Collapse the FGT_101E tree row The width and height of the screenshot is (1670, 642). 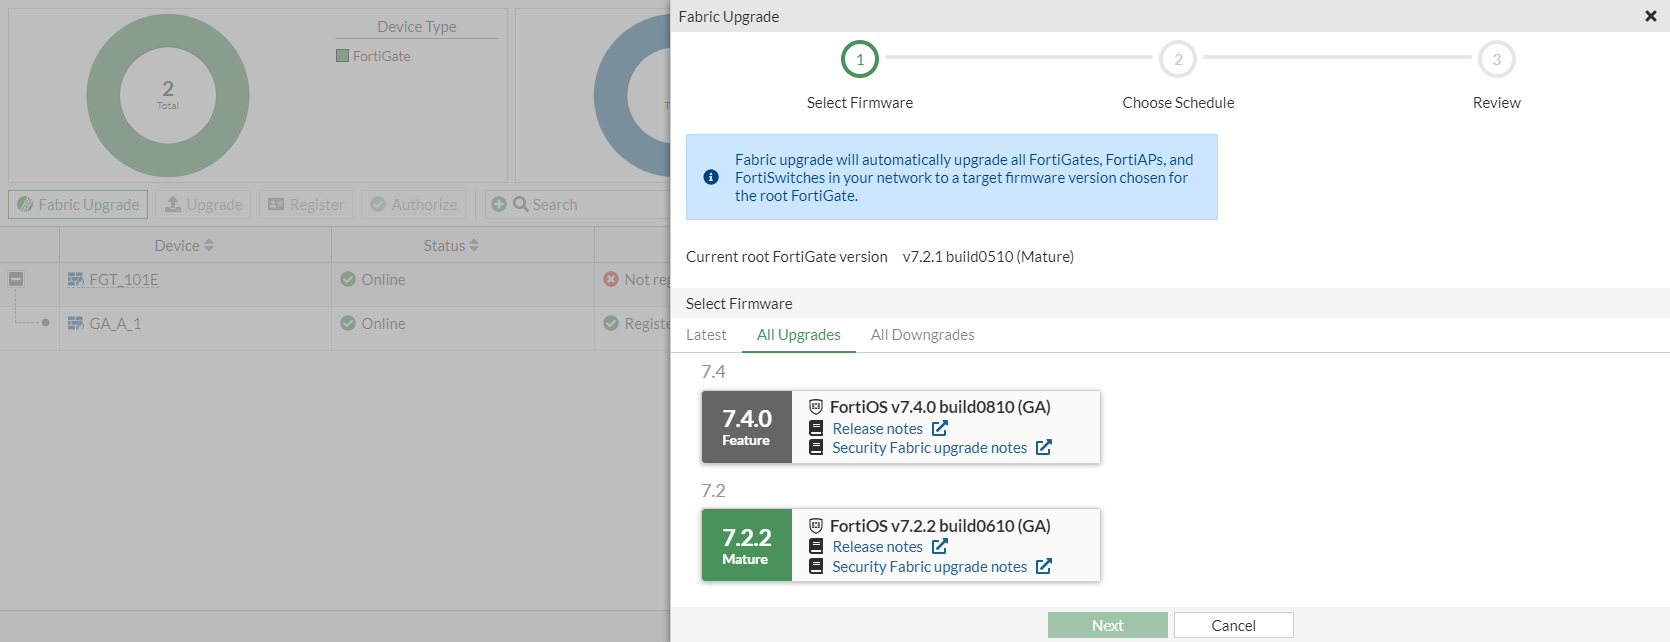pyautogui.click(x=16, y=279)
